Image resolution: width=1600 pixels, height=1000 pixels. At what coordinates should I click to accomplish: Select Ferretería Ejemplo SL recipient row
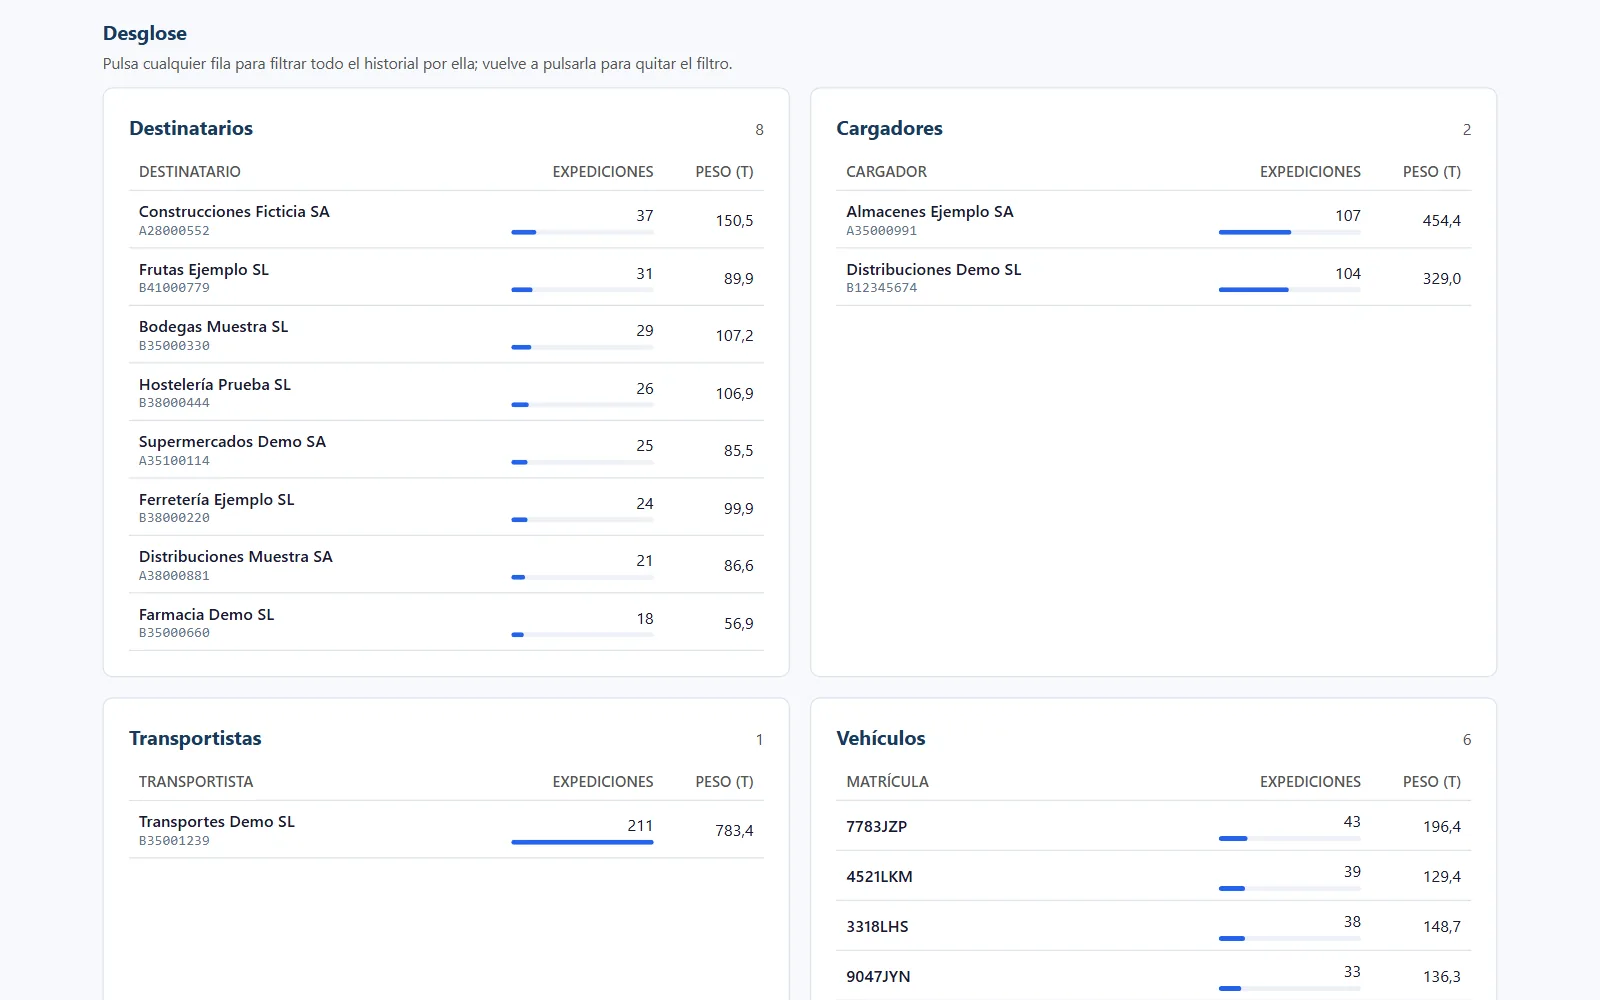pyautogui.click(x=446, y=507)
